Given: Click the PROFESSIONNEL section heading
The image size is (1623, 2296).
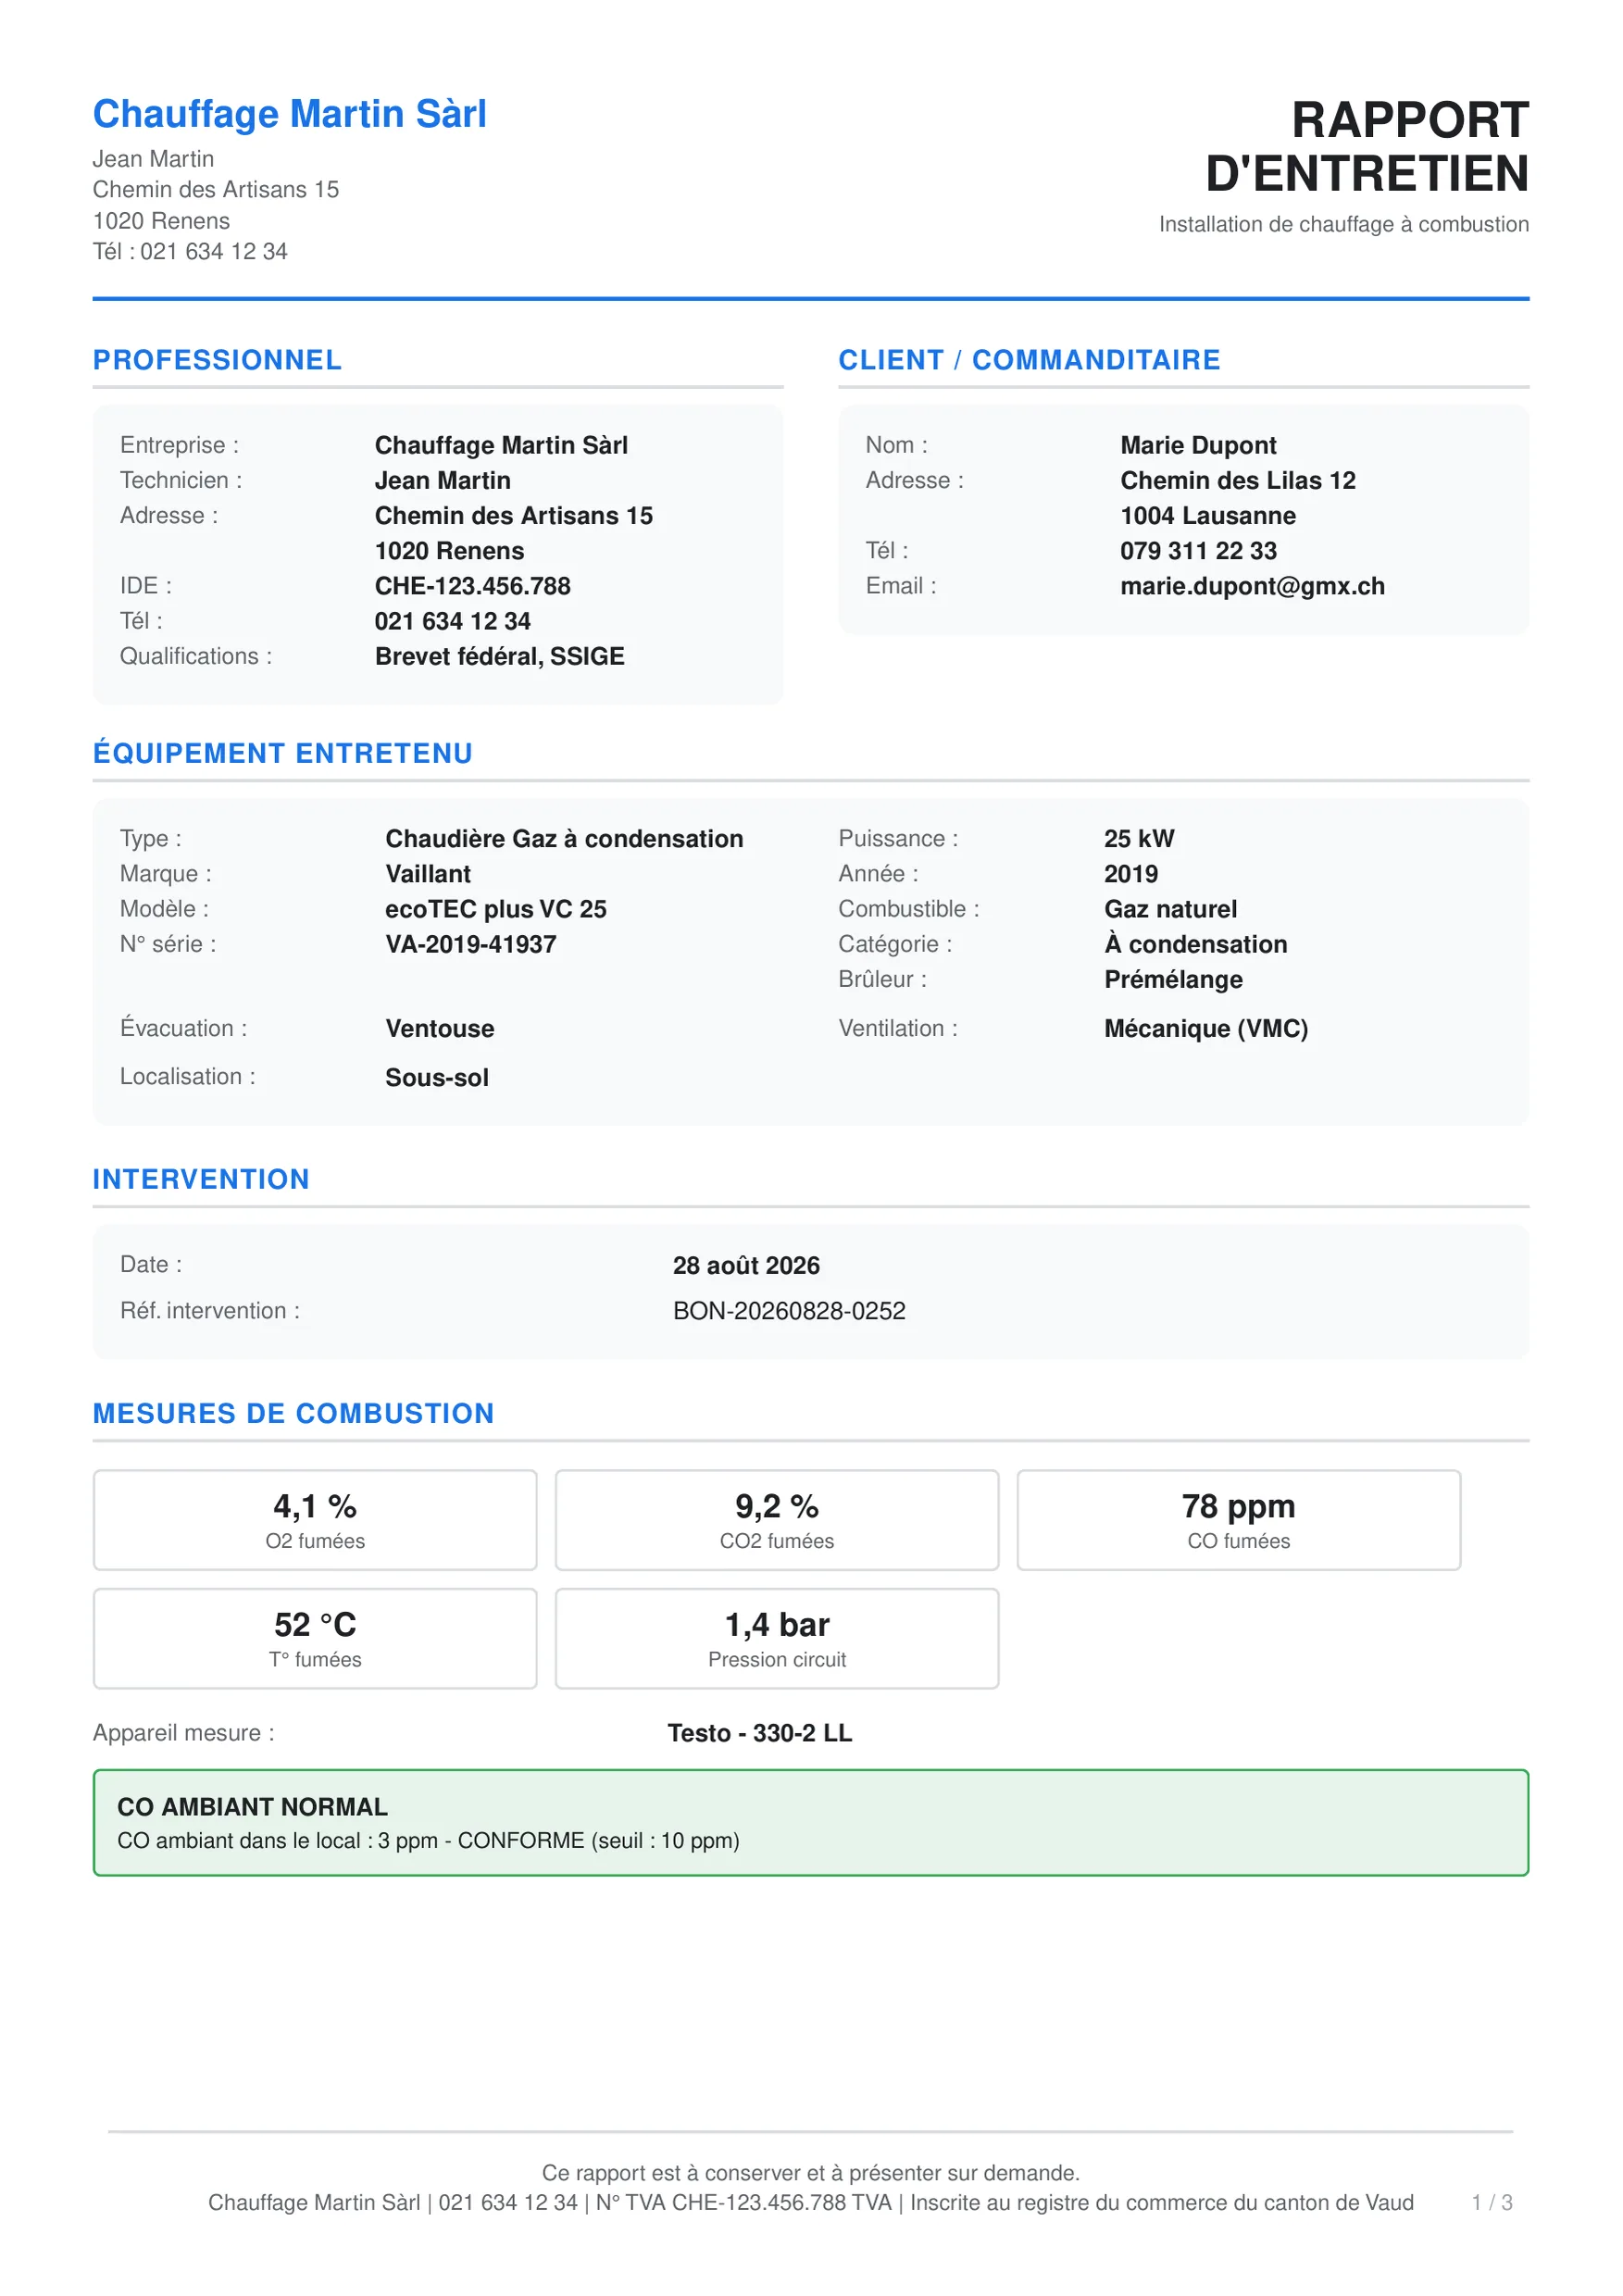Looking at the screenshot, I should coord(217,360).
